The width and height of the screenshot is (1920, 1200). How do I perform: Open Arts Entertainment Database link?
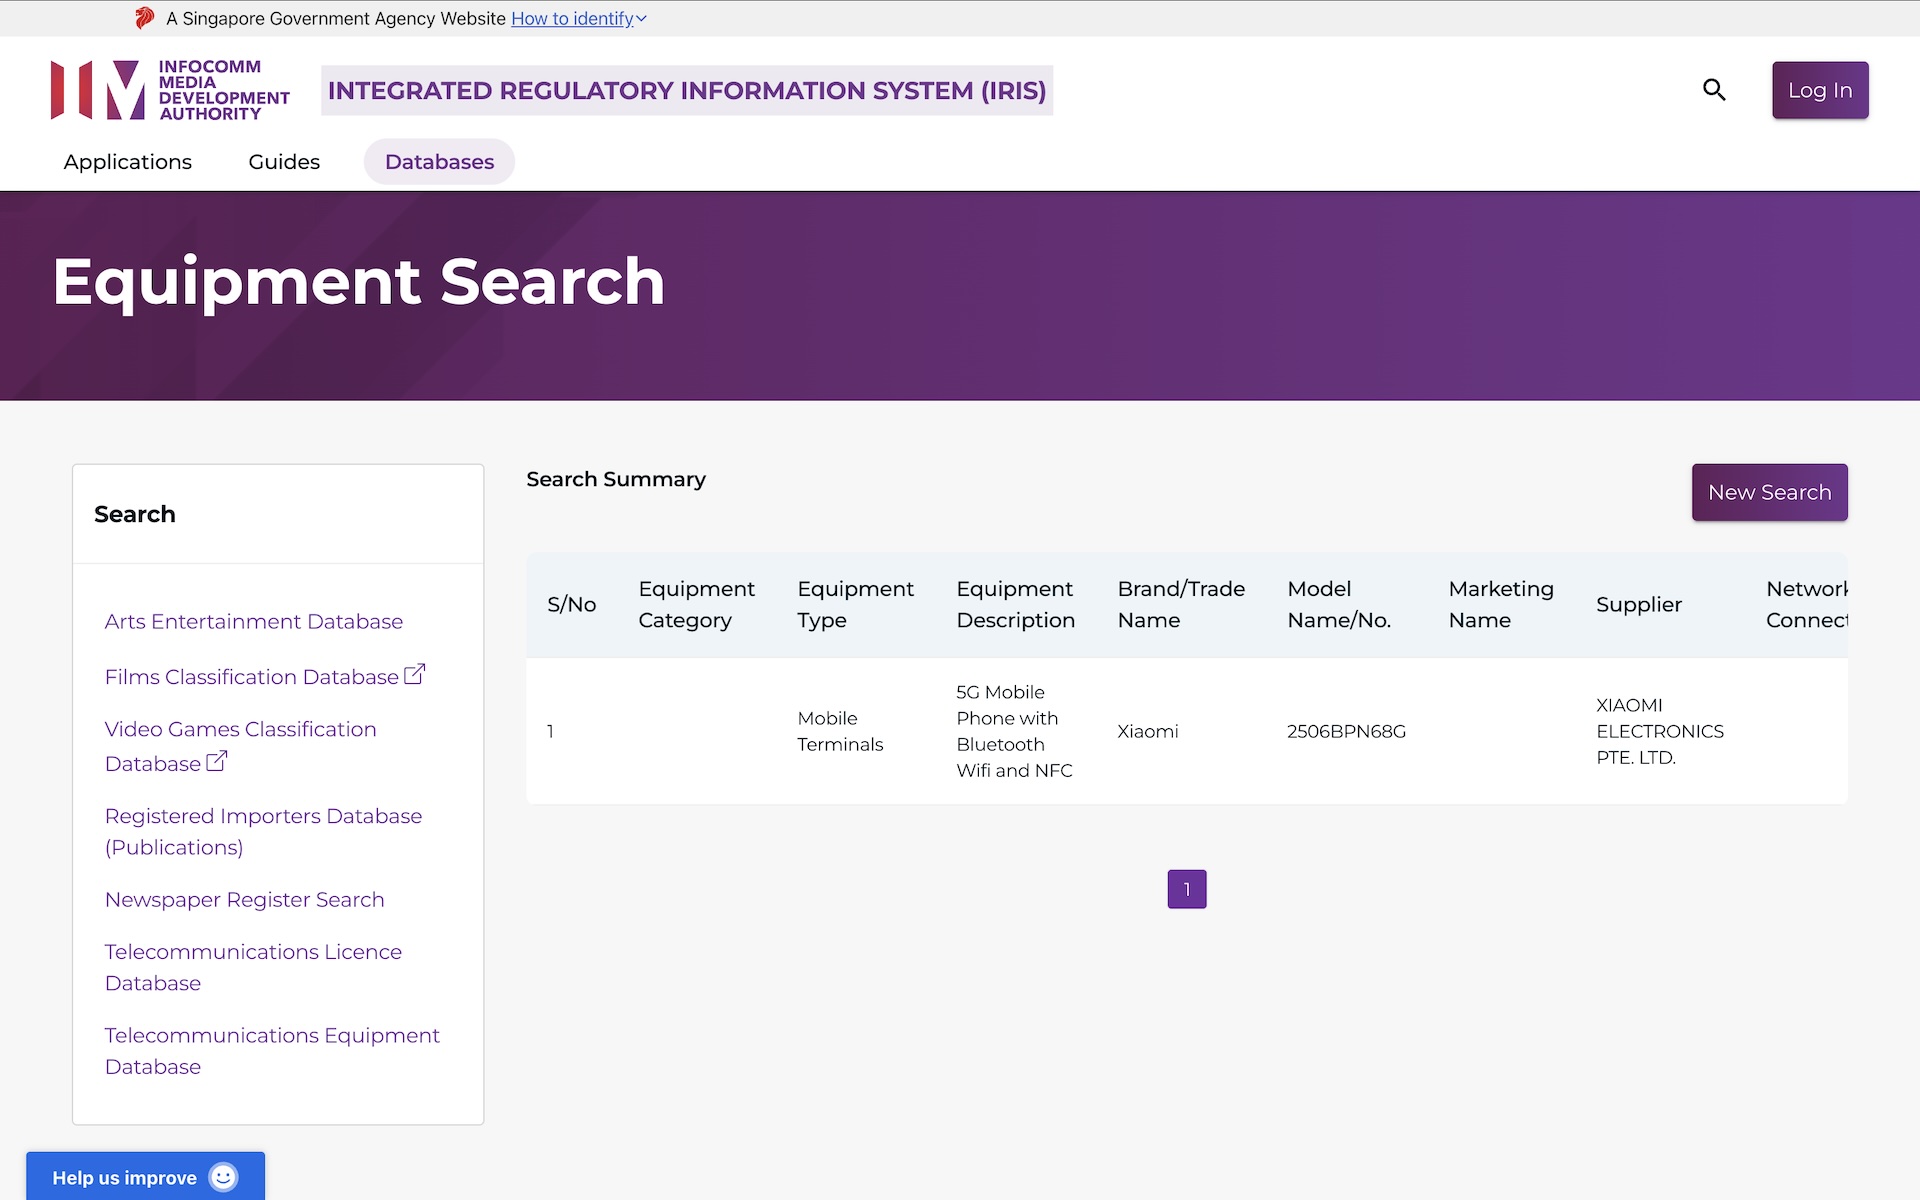[x=253, y=621]
